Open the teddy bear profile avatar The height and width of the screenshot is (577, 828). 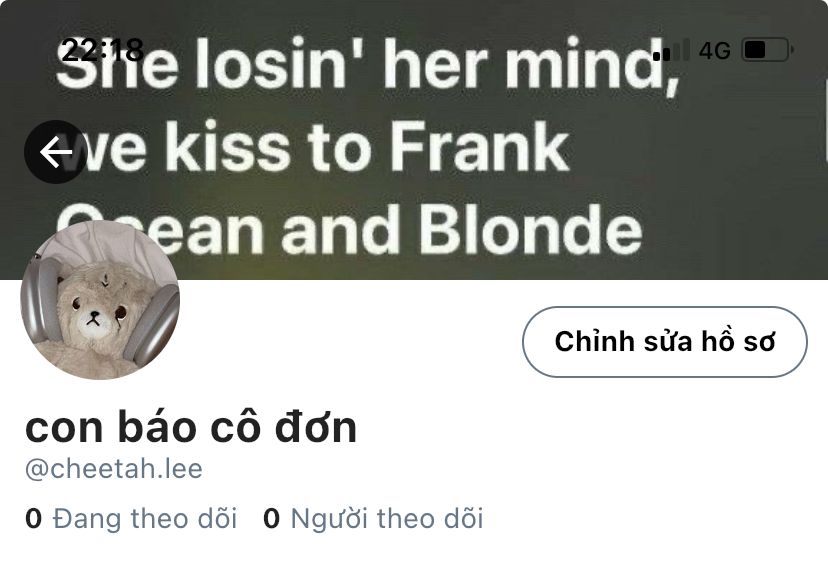click(x=100, y=300)
